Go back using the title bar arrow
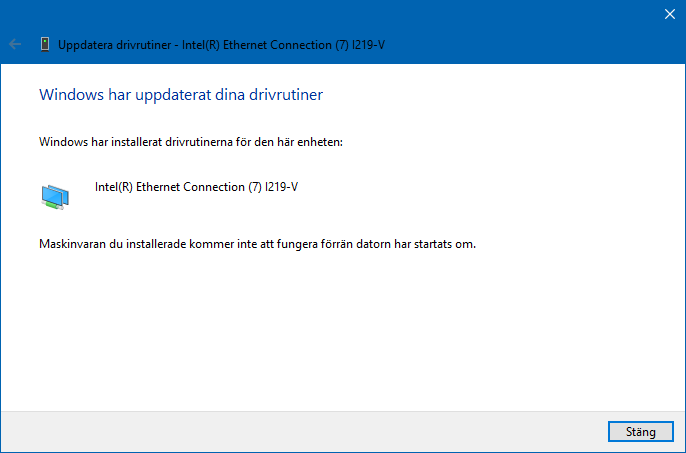 [15, 44]
